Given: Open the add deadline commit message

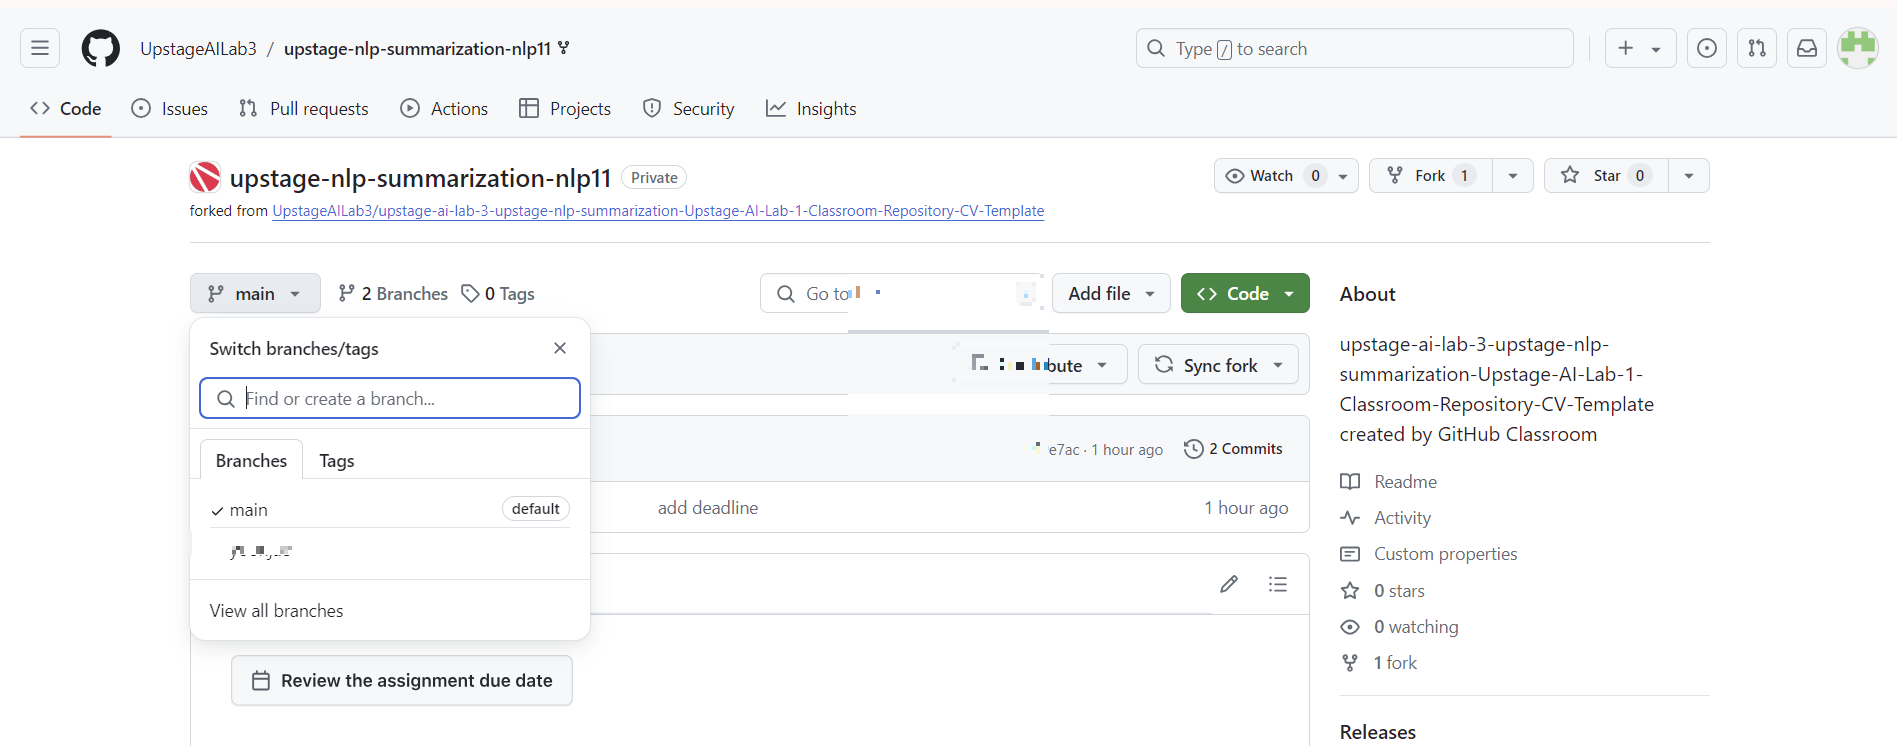Looking at the screenshot, I should 708,508.
